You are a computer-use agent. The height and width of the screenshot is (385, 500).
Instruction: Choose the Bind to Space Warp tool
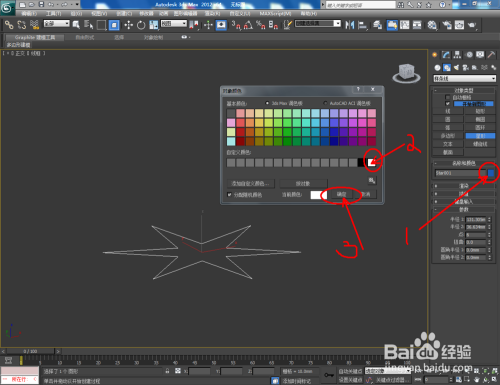[x=34, y=25]
